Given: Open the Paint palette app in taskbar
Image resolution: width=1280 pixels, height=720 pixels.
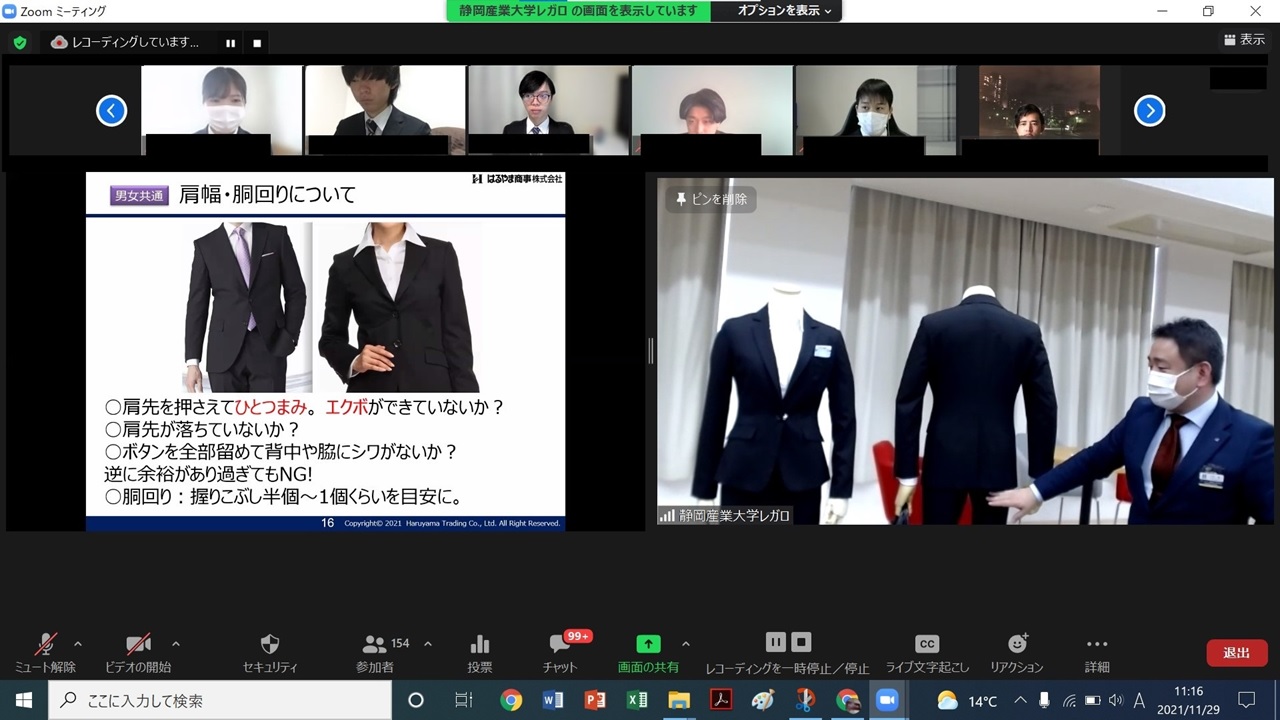Looking at the screenshot, I should 763,700.
